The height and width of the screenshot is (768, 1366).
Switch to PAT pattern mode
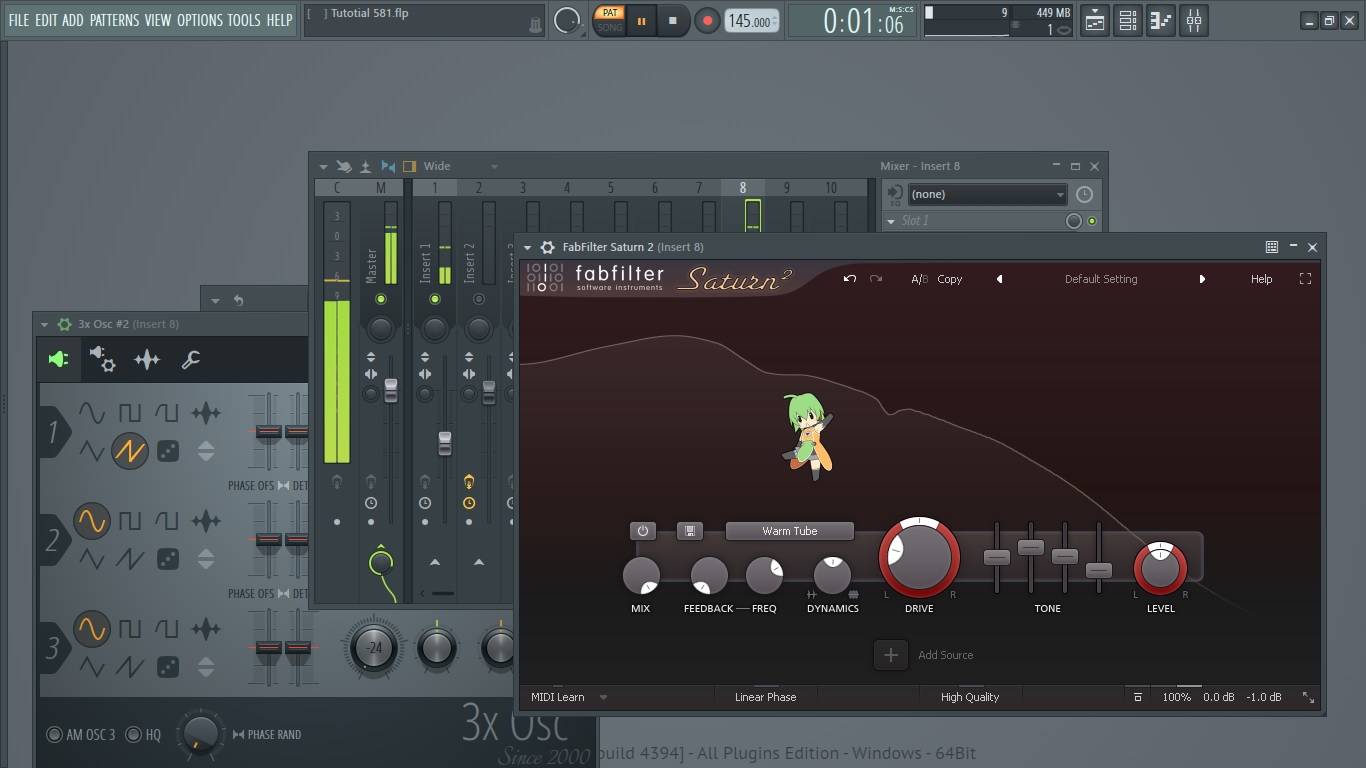(x=609, y=13)
